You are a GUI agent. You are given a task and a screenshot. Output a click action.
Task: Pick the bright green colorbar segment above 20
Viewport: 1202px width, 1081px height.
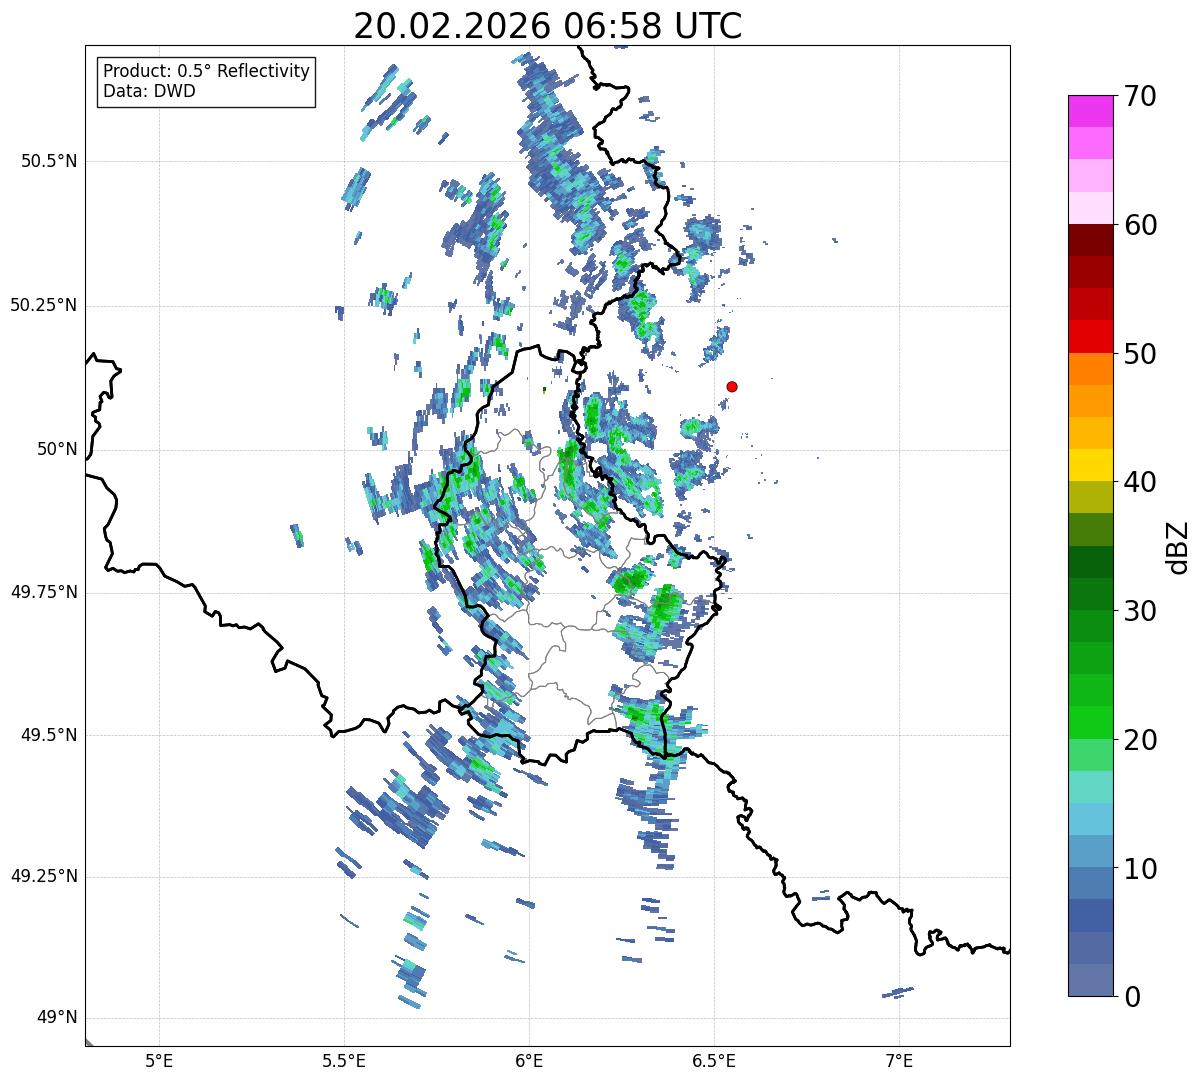1090,722
